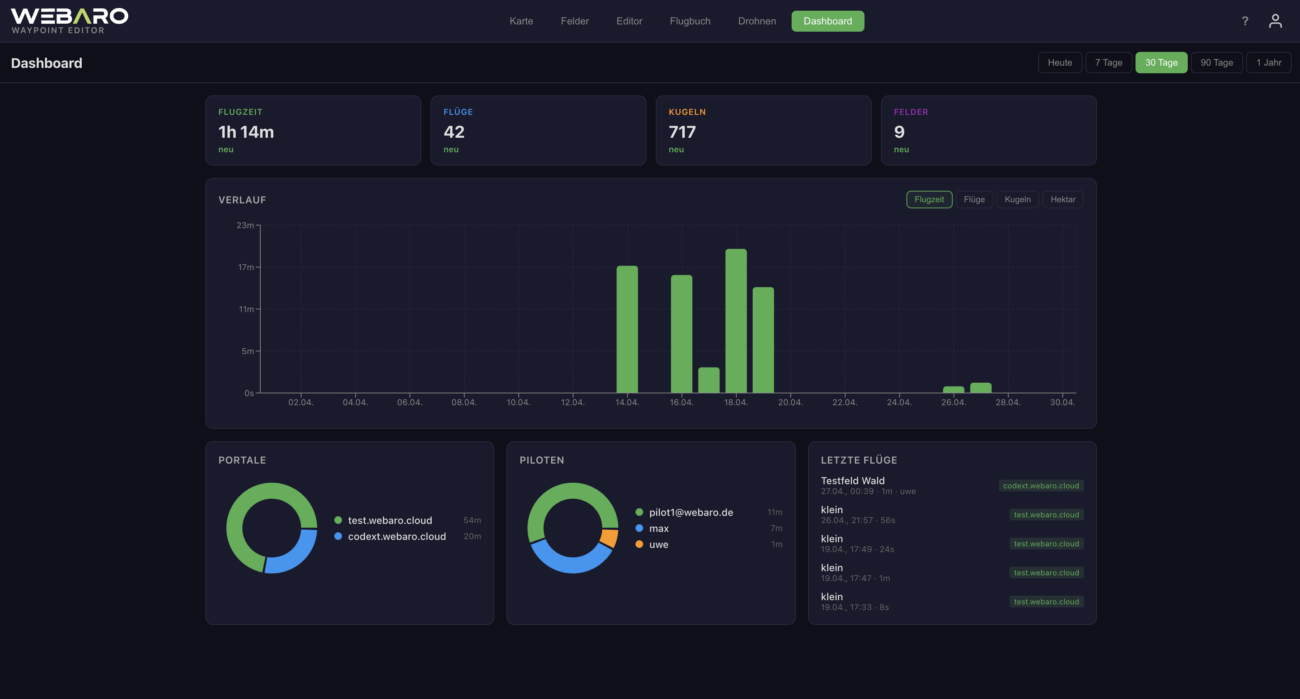Open klein flight from 19.04., 17:49
1300x699 pixels.
pos(952,544)
